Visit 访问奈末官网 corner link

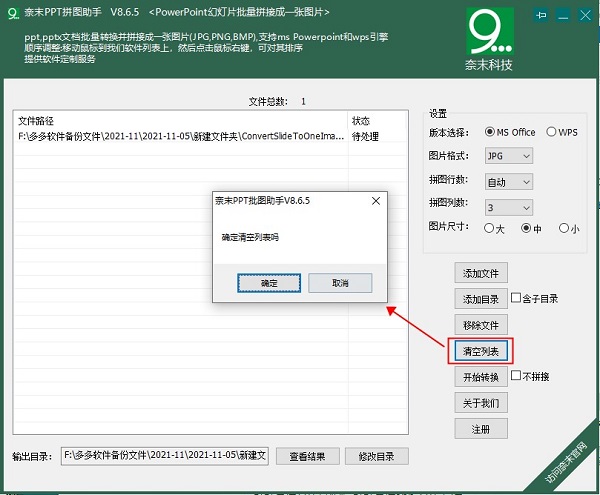(565, 462)
